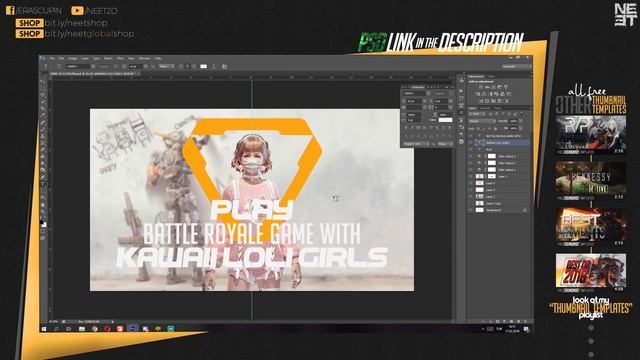Screen dimensions: 640x360
Task: Select the Background layer row
Action: tap(500, 210)
